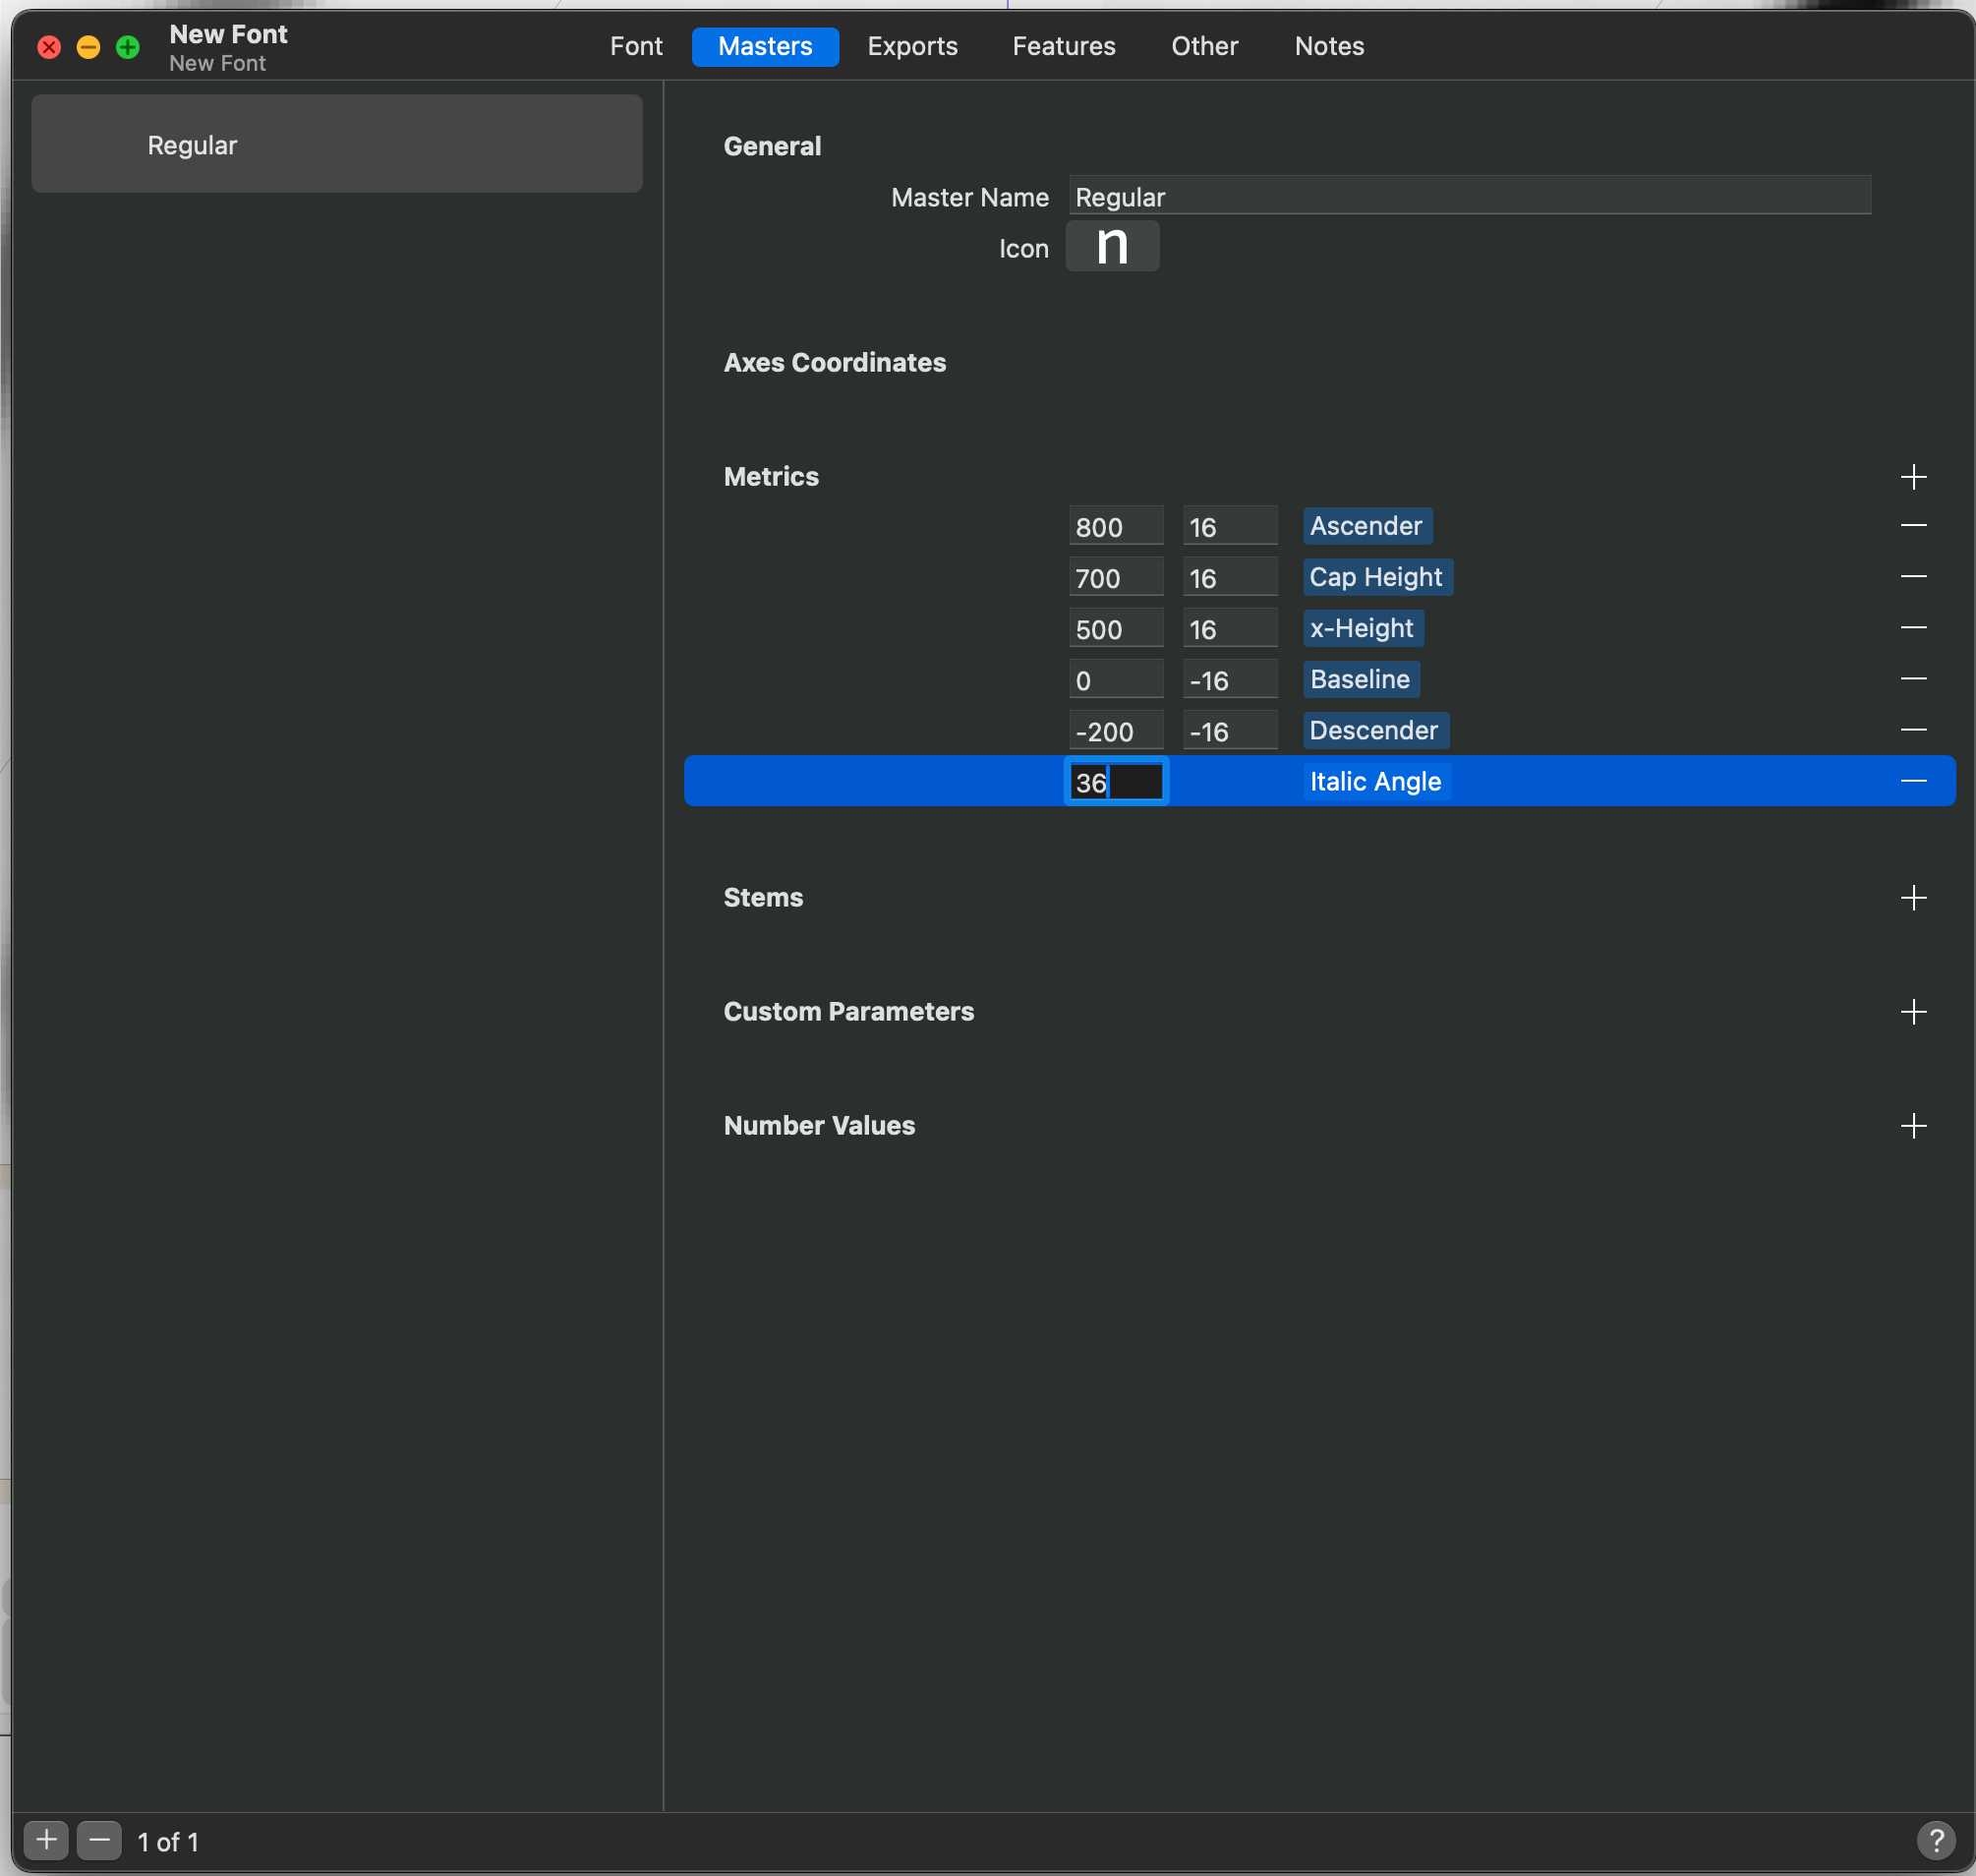
Task: Remove the x-Height metric row
Action: click(1913, 628)
